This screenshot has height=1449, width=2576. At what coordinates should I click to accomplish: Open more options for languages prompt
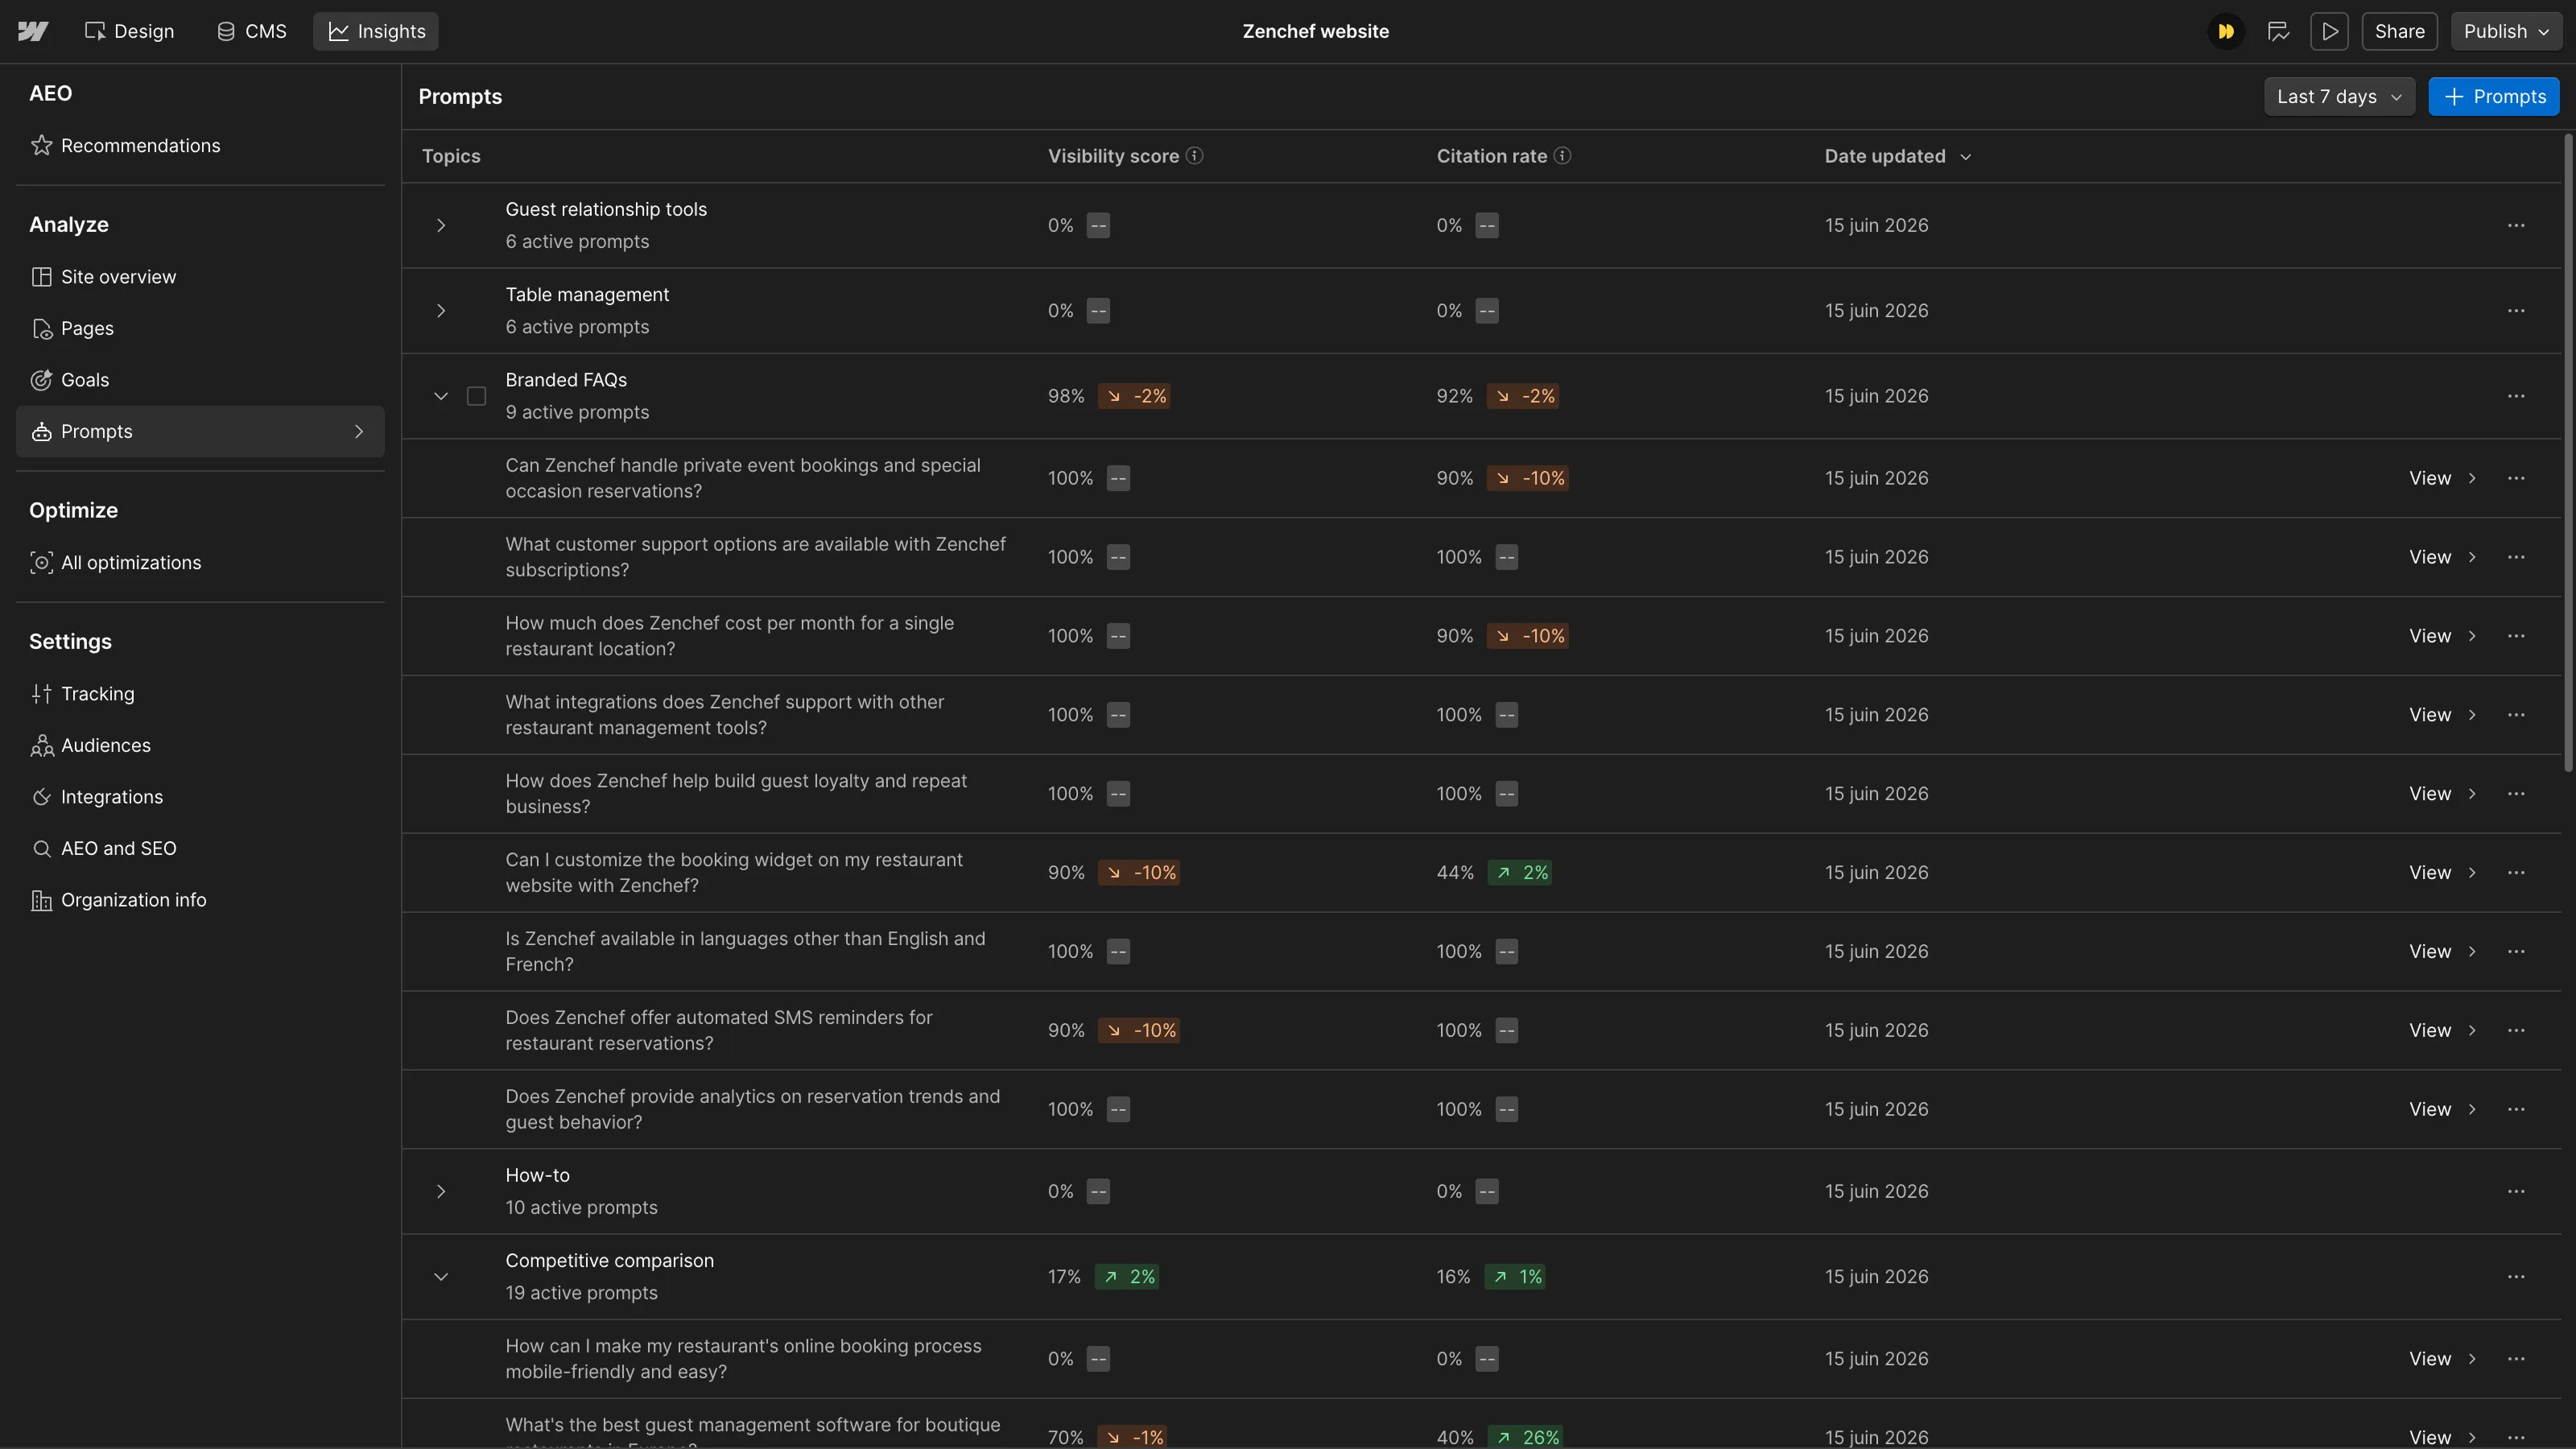coord(2516,952)
